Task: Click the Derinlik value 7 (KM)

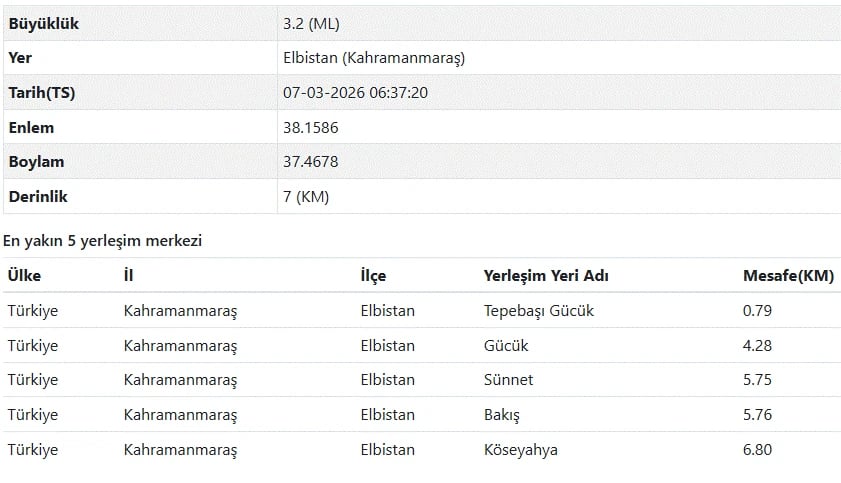Action: click(x=306, y=197)
